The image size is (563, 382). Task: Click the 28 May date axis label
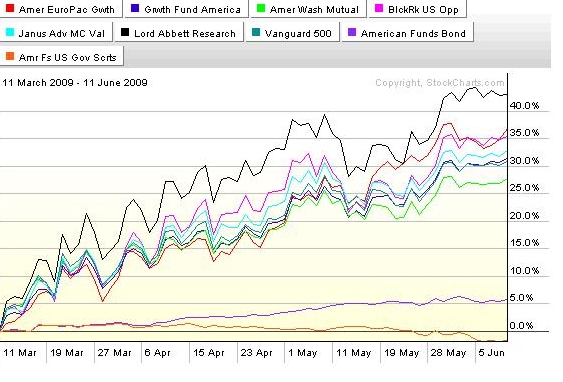(448, 353)
